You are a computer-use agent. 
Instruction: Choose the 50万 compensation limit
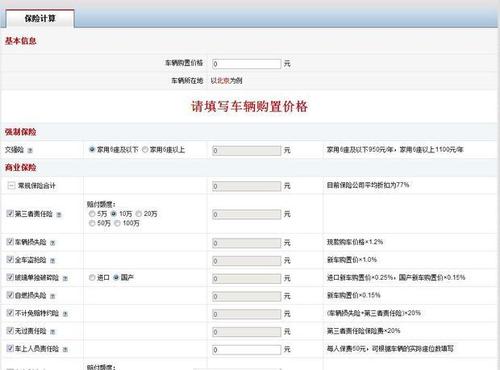click(92, 223)
